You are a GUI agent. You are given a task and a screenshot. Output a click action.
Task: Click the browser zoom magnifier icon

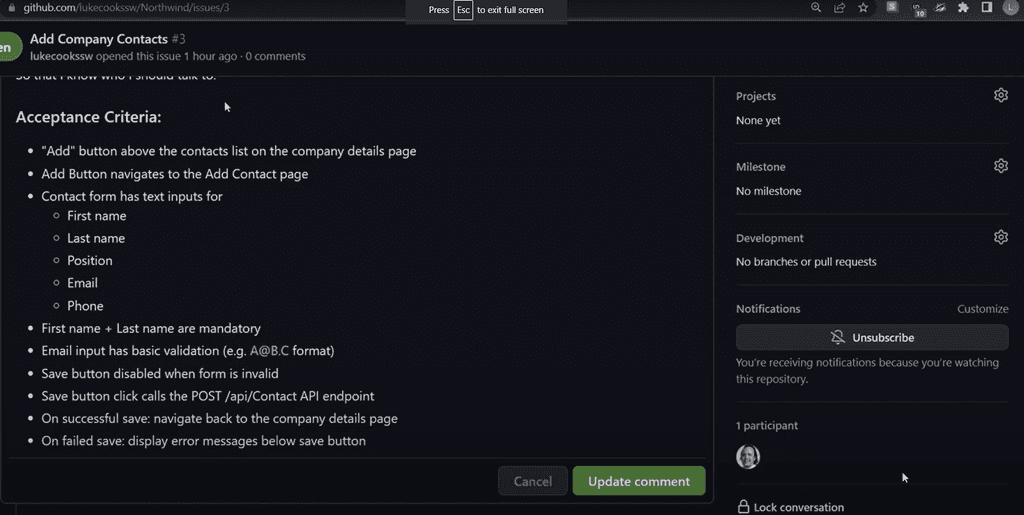(x=816, y=8)
